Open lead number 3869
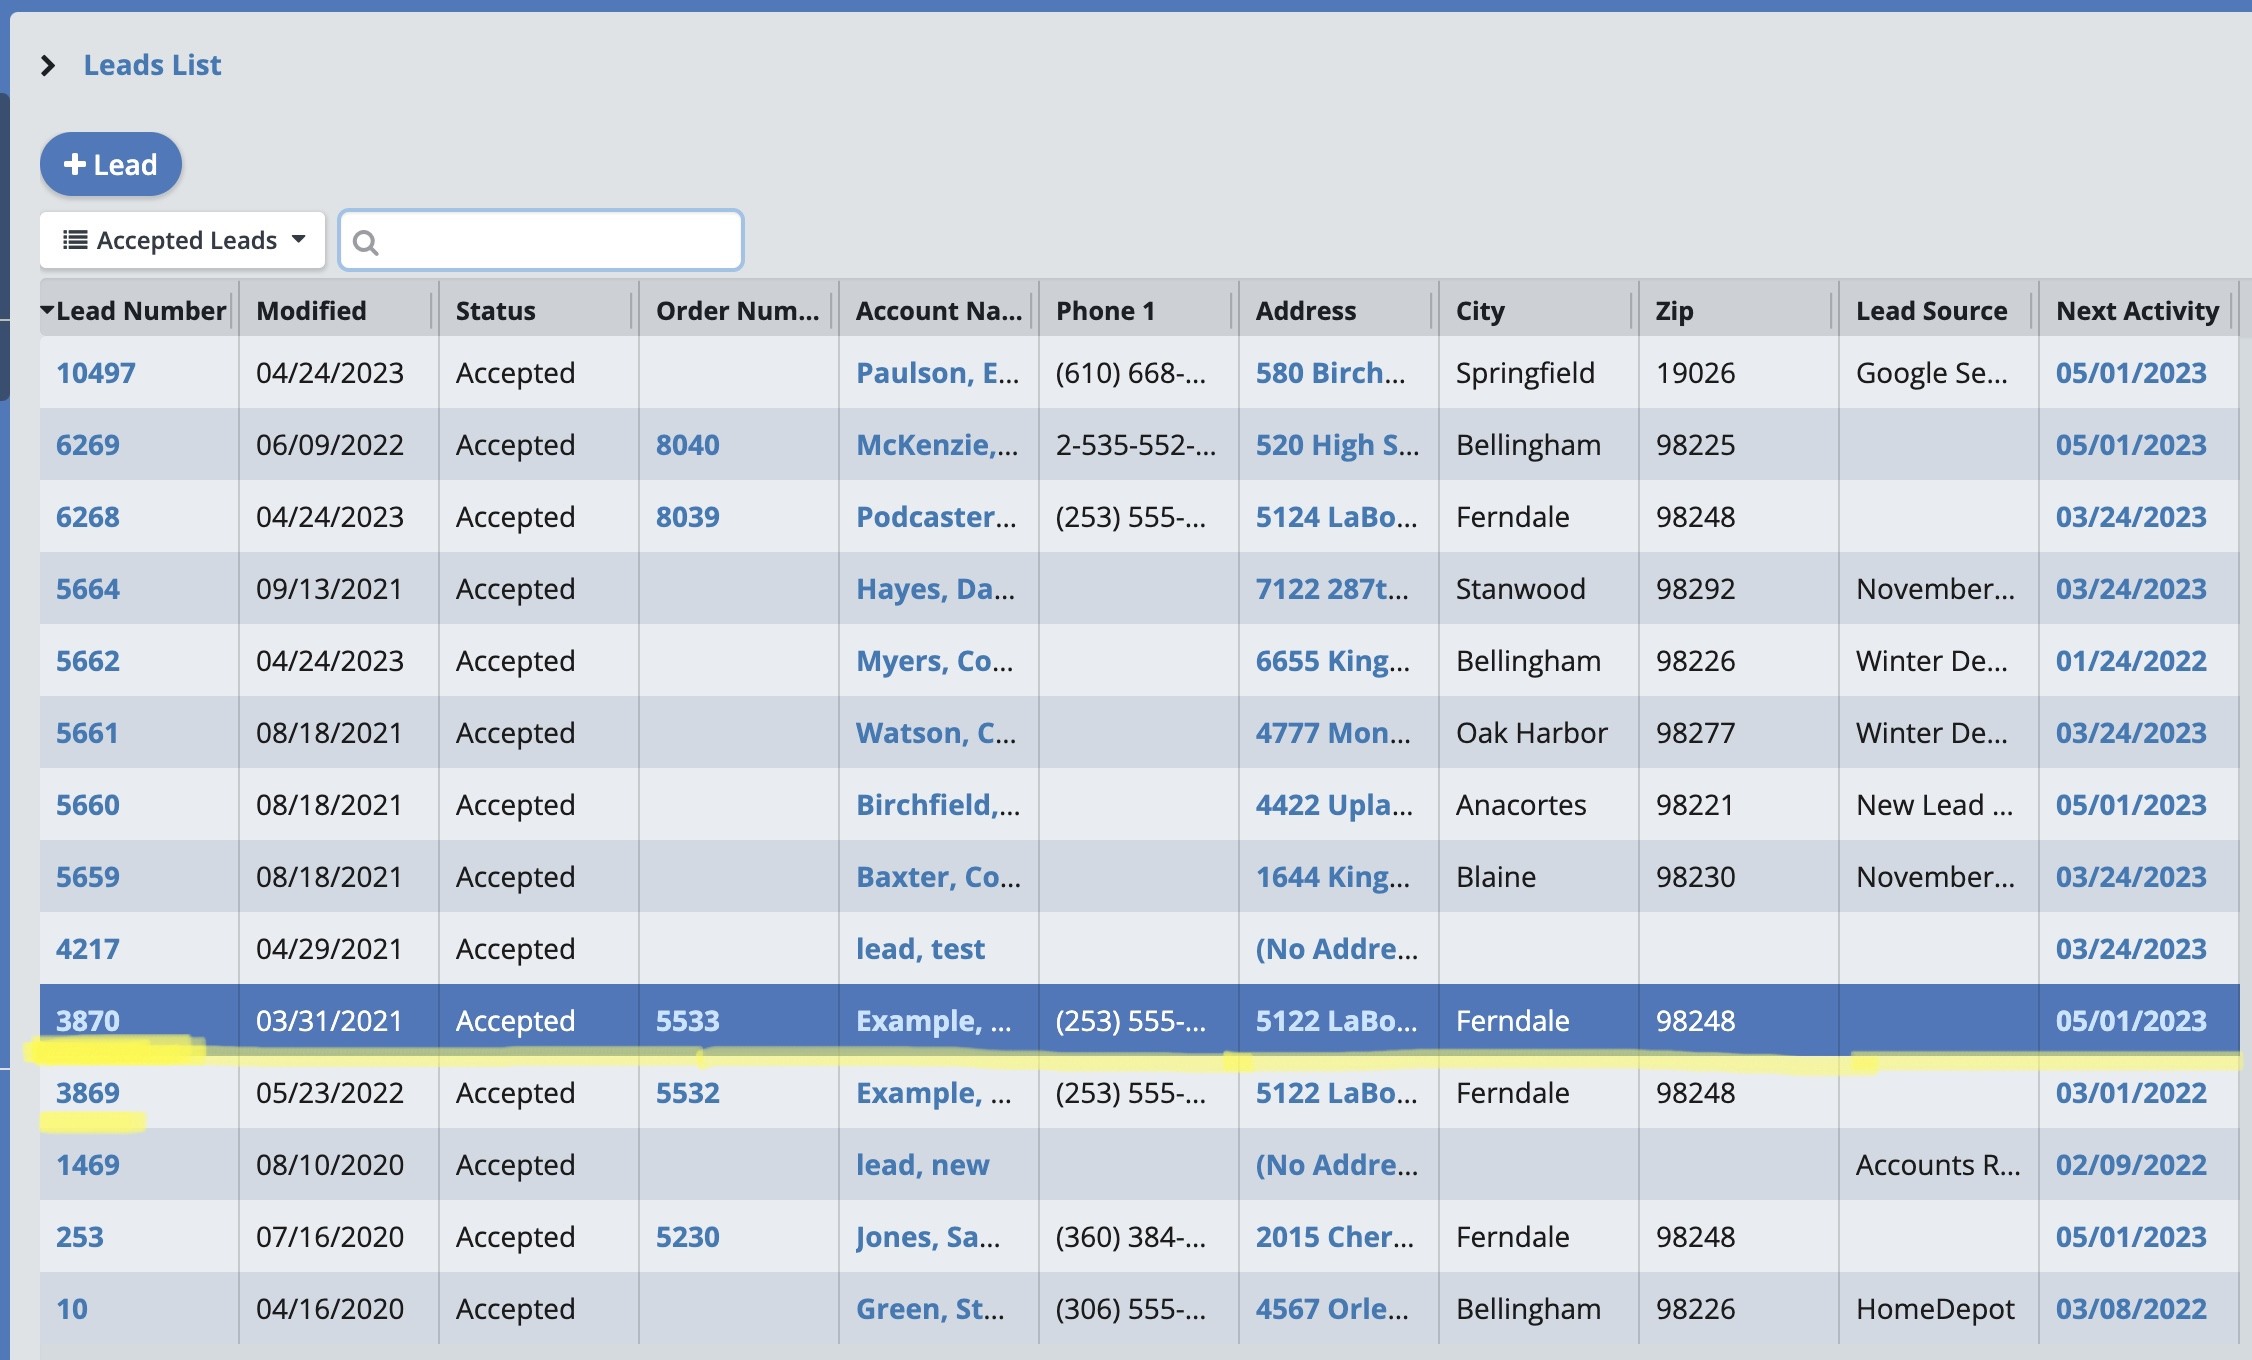 (x=87, y=1093)
